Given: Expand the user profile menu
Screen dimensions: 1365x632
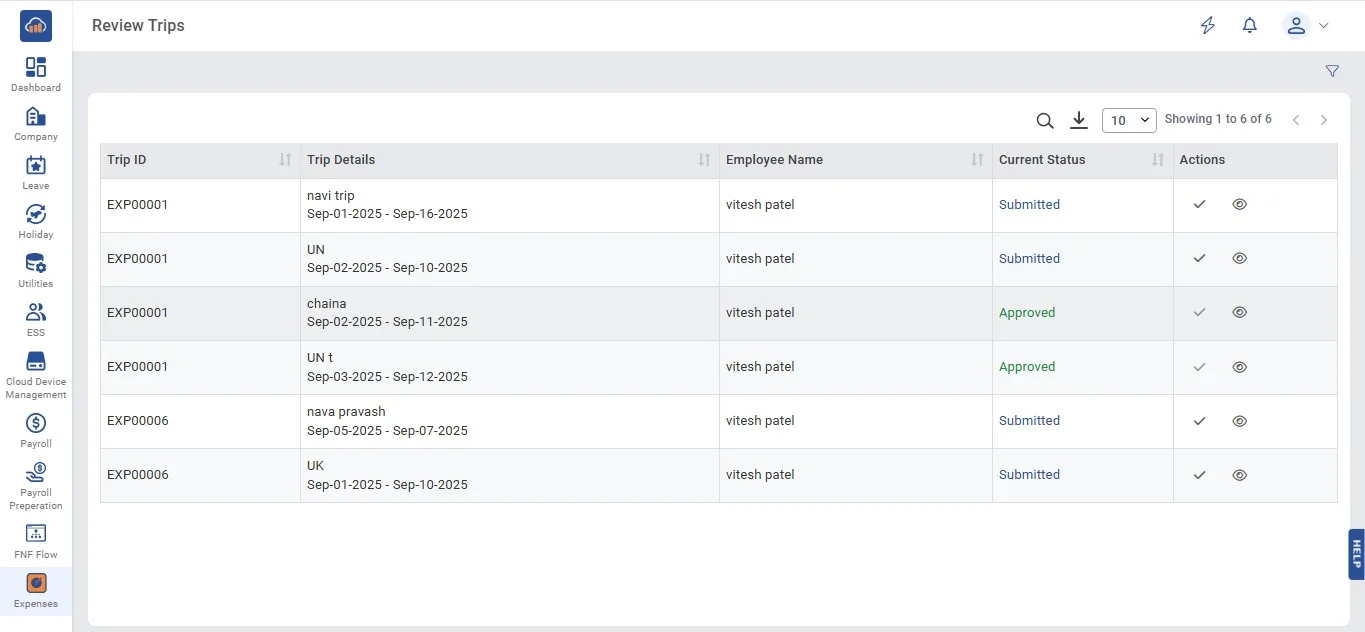Looking at the screenshot, I should click(1305, 26).
